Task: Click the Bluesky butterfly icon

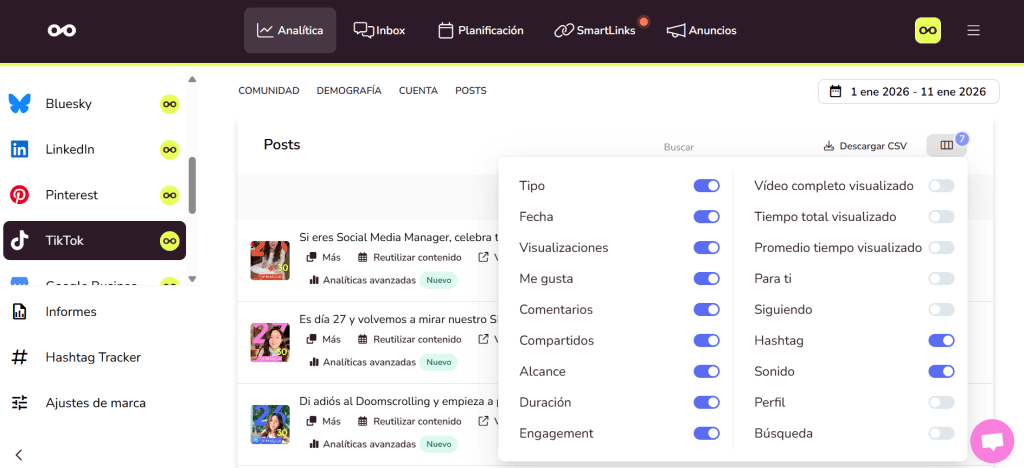Action: point(20,104)
